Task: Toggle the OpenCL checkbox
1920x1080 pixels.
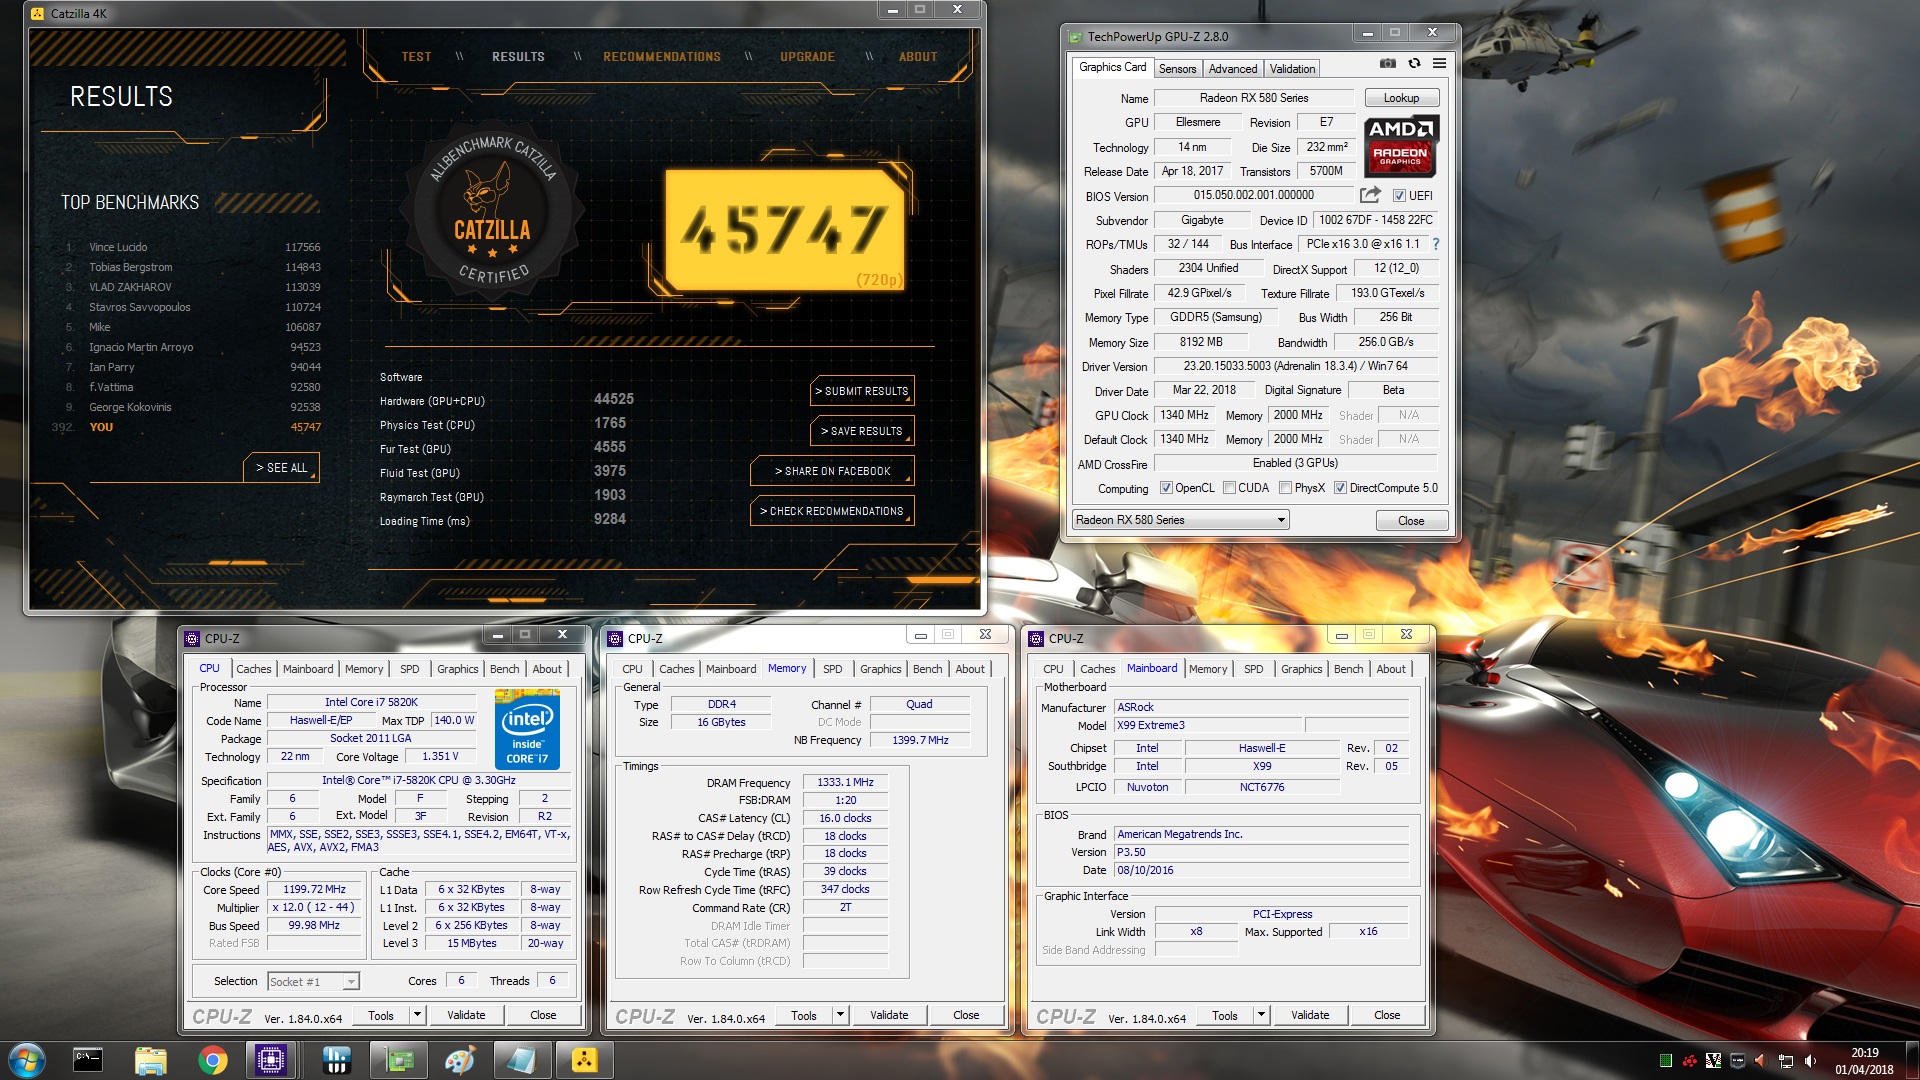Action: [x=1166, y=488]
